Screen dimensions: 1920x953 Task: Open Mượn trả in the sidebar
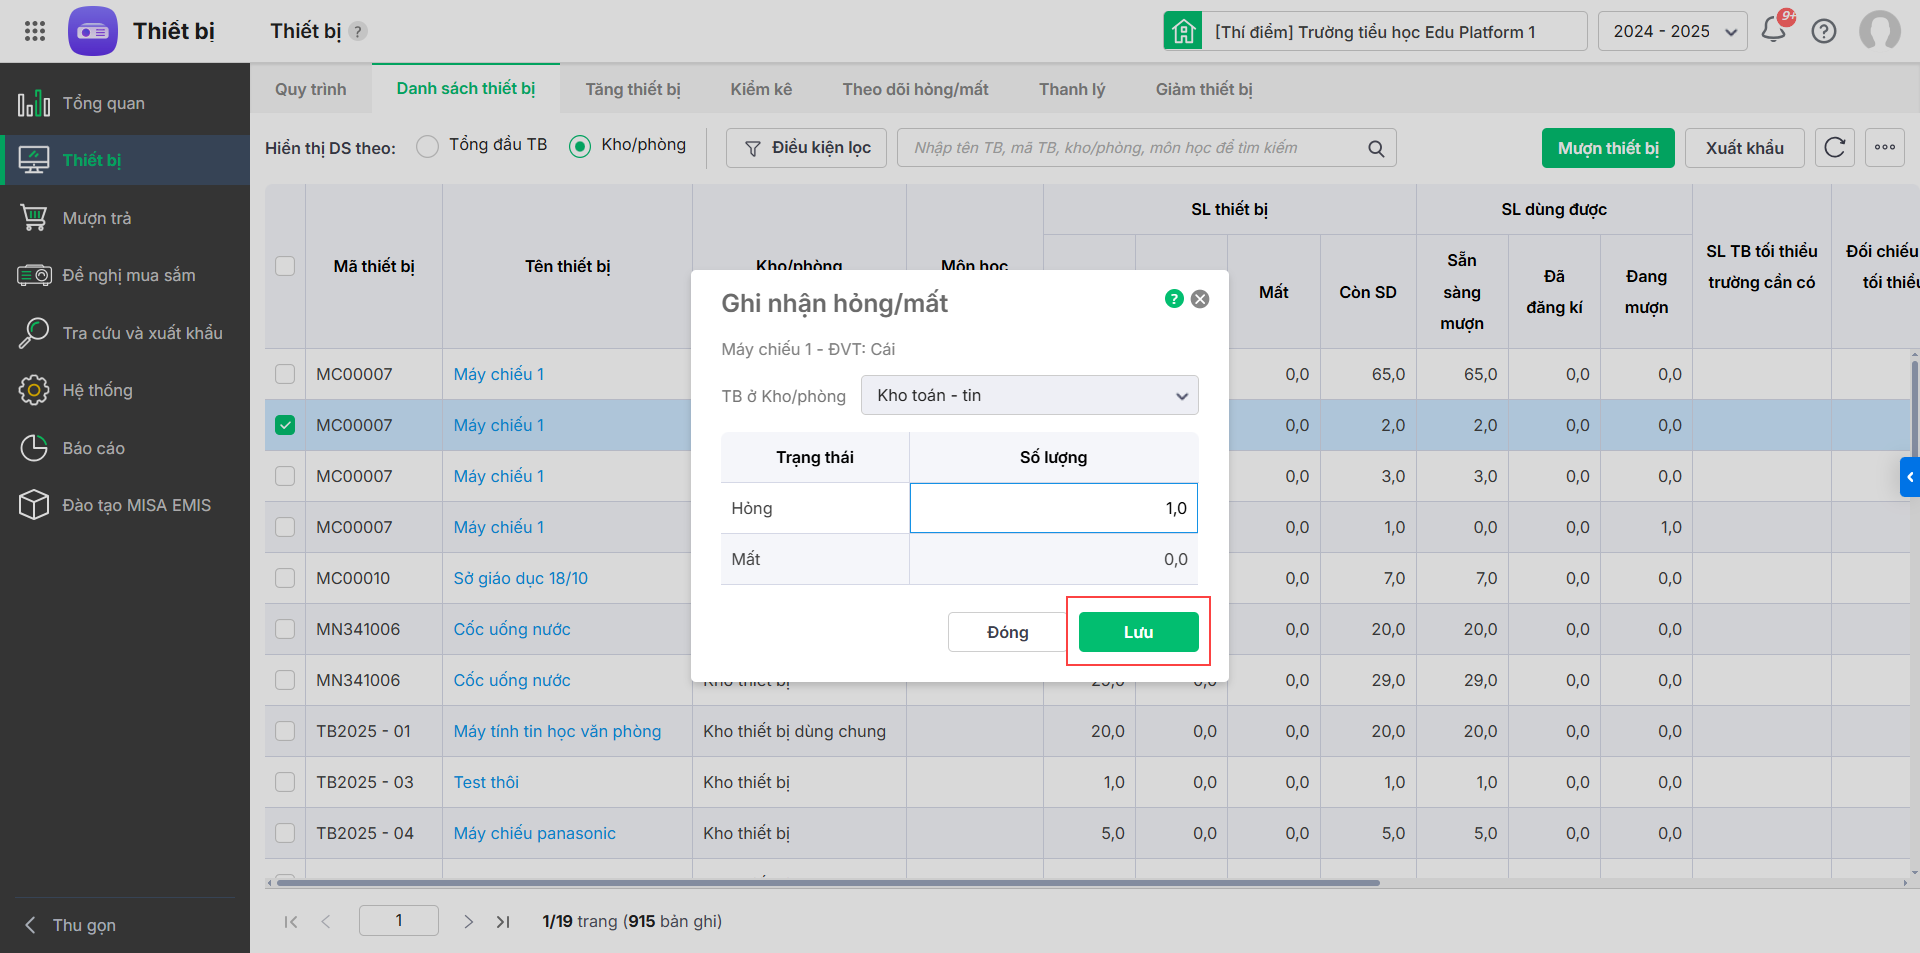[97, 218]
